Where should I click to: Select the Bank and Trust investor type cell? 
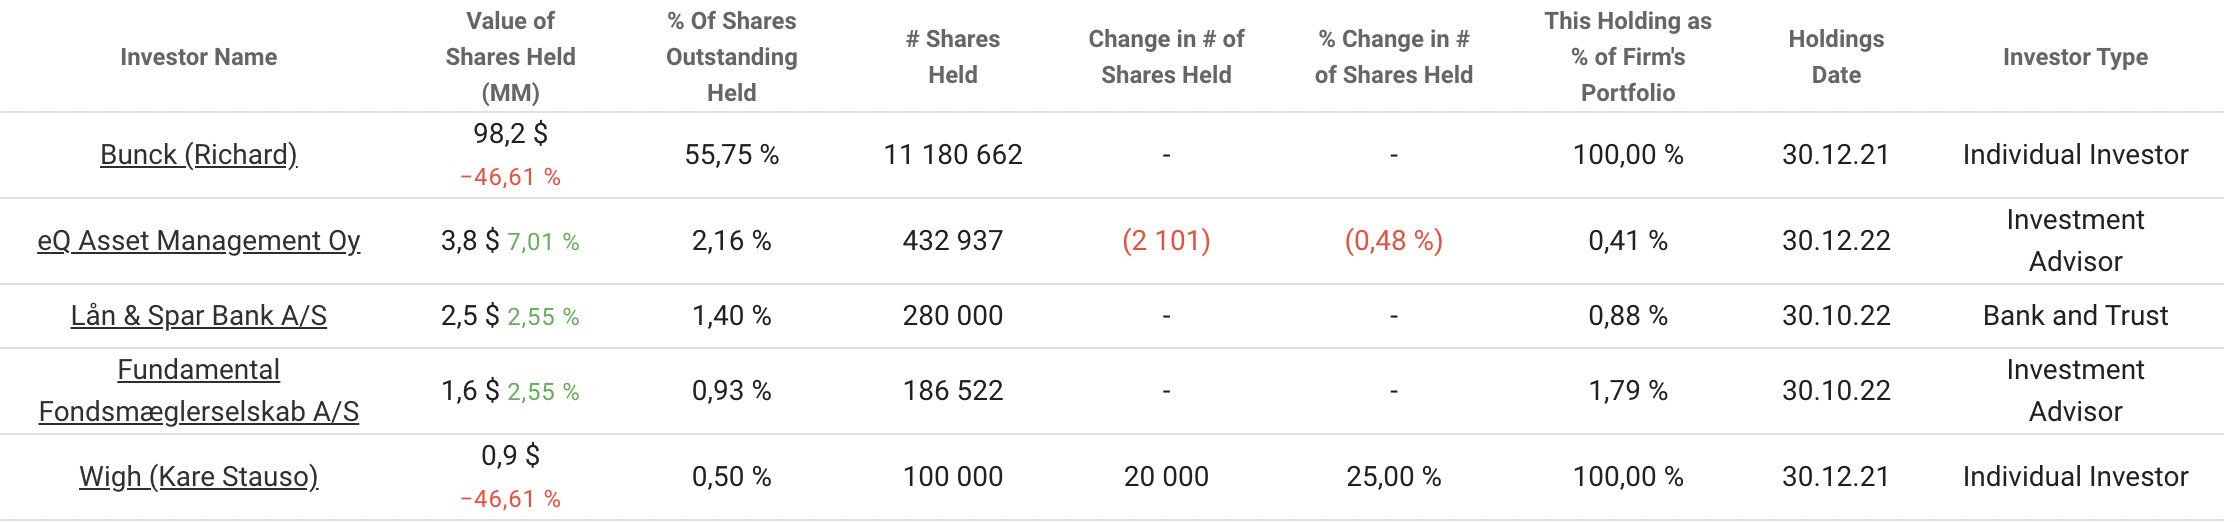2075,316
